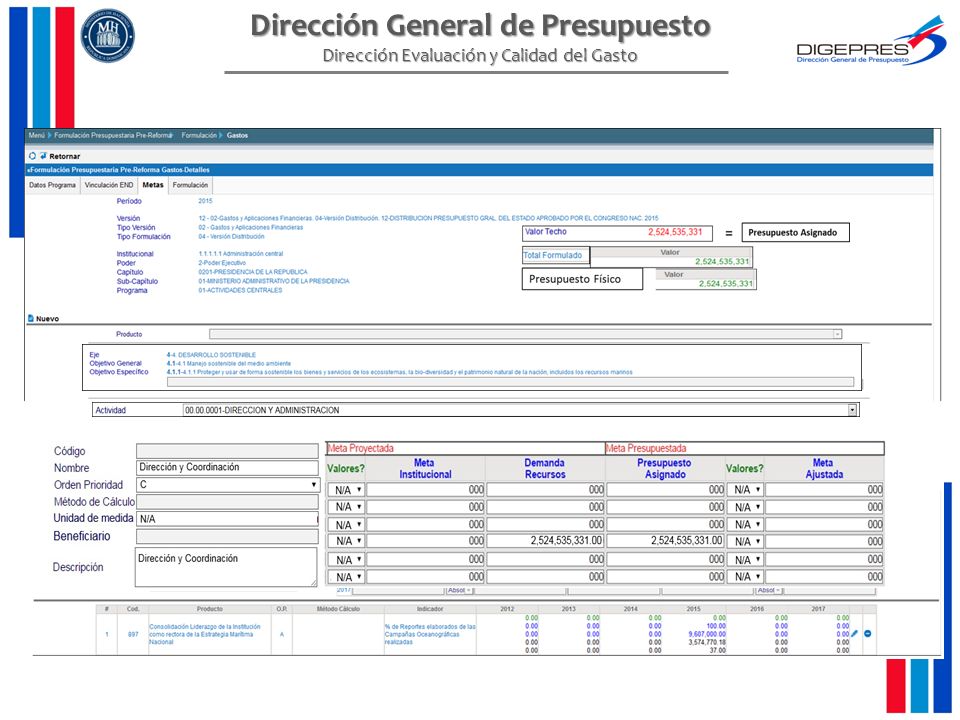The height and width of the screenshot is (720, 960).
Task: Click the Eje value 4 DESARROLLO SOSTENIBLE
Action: click(x=211, y=355)
